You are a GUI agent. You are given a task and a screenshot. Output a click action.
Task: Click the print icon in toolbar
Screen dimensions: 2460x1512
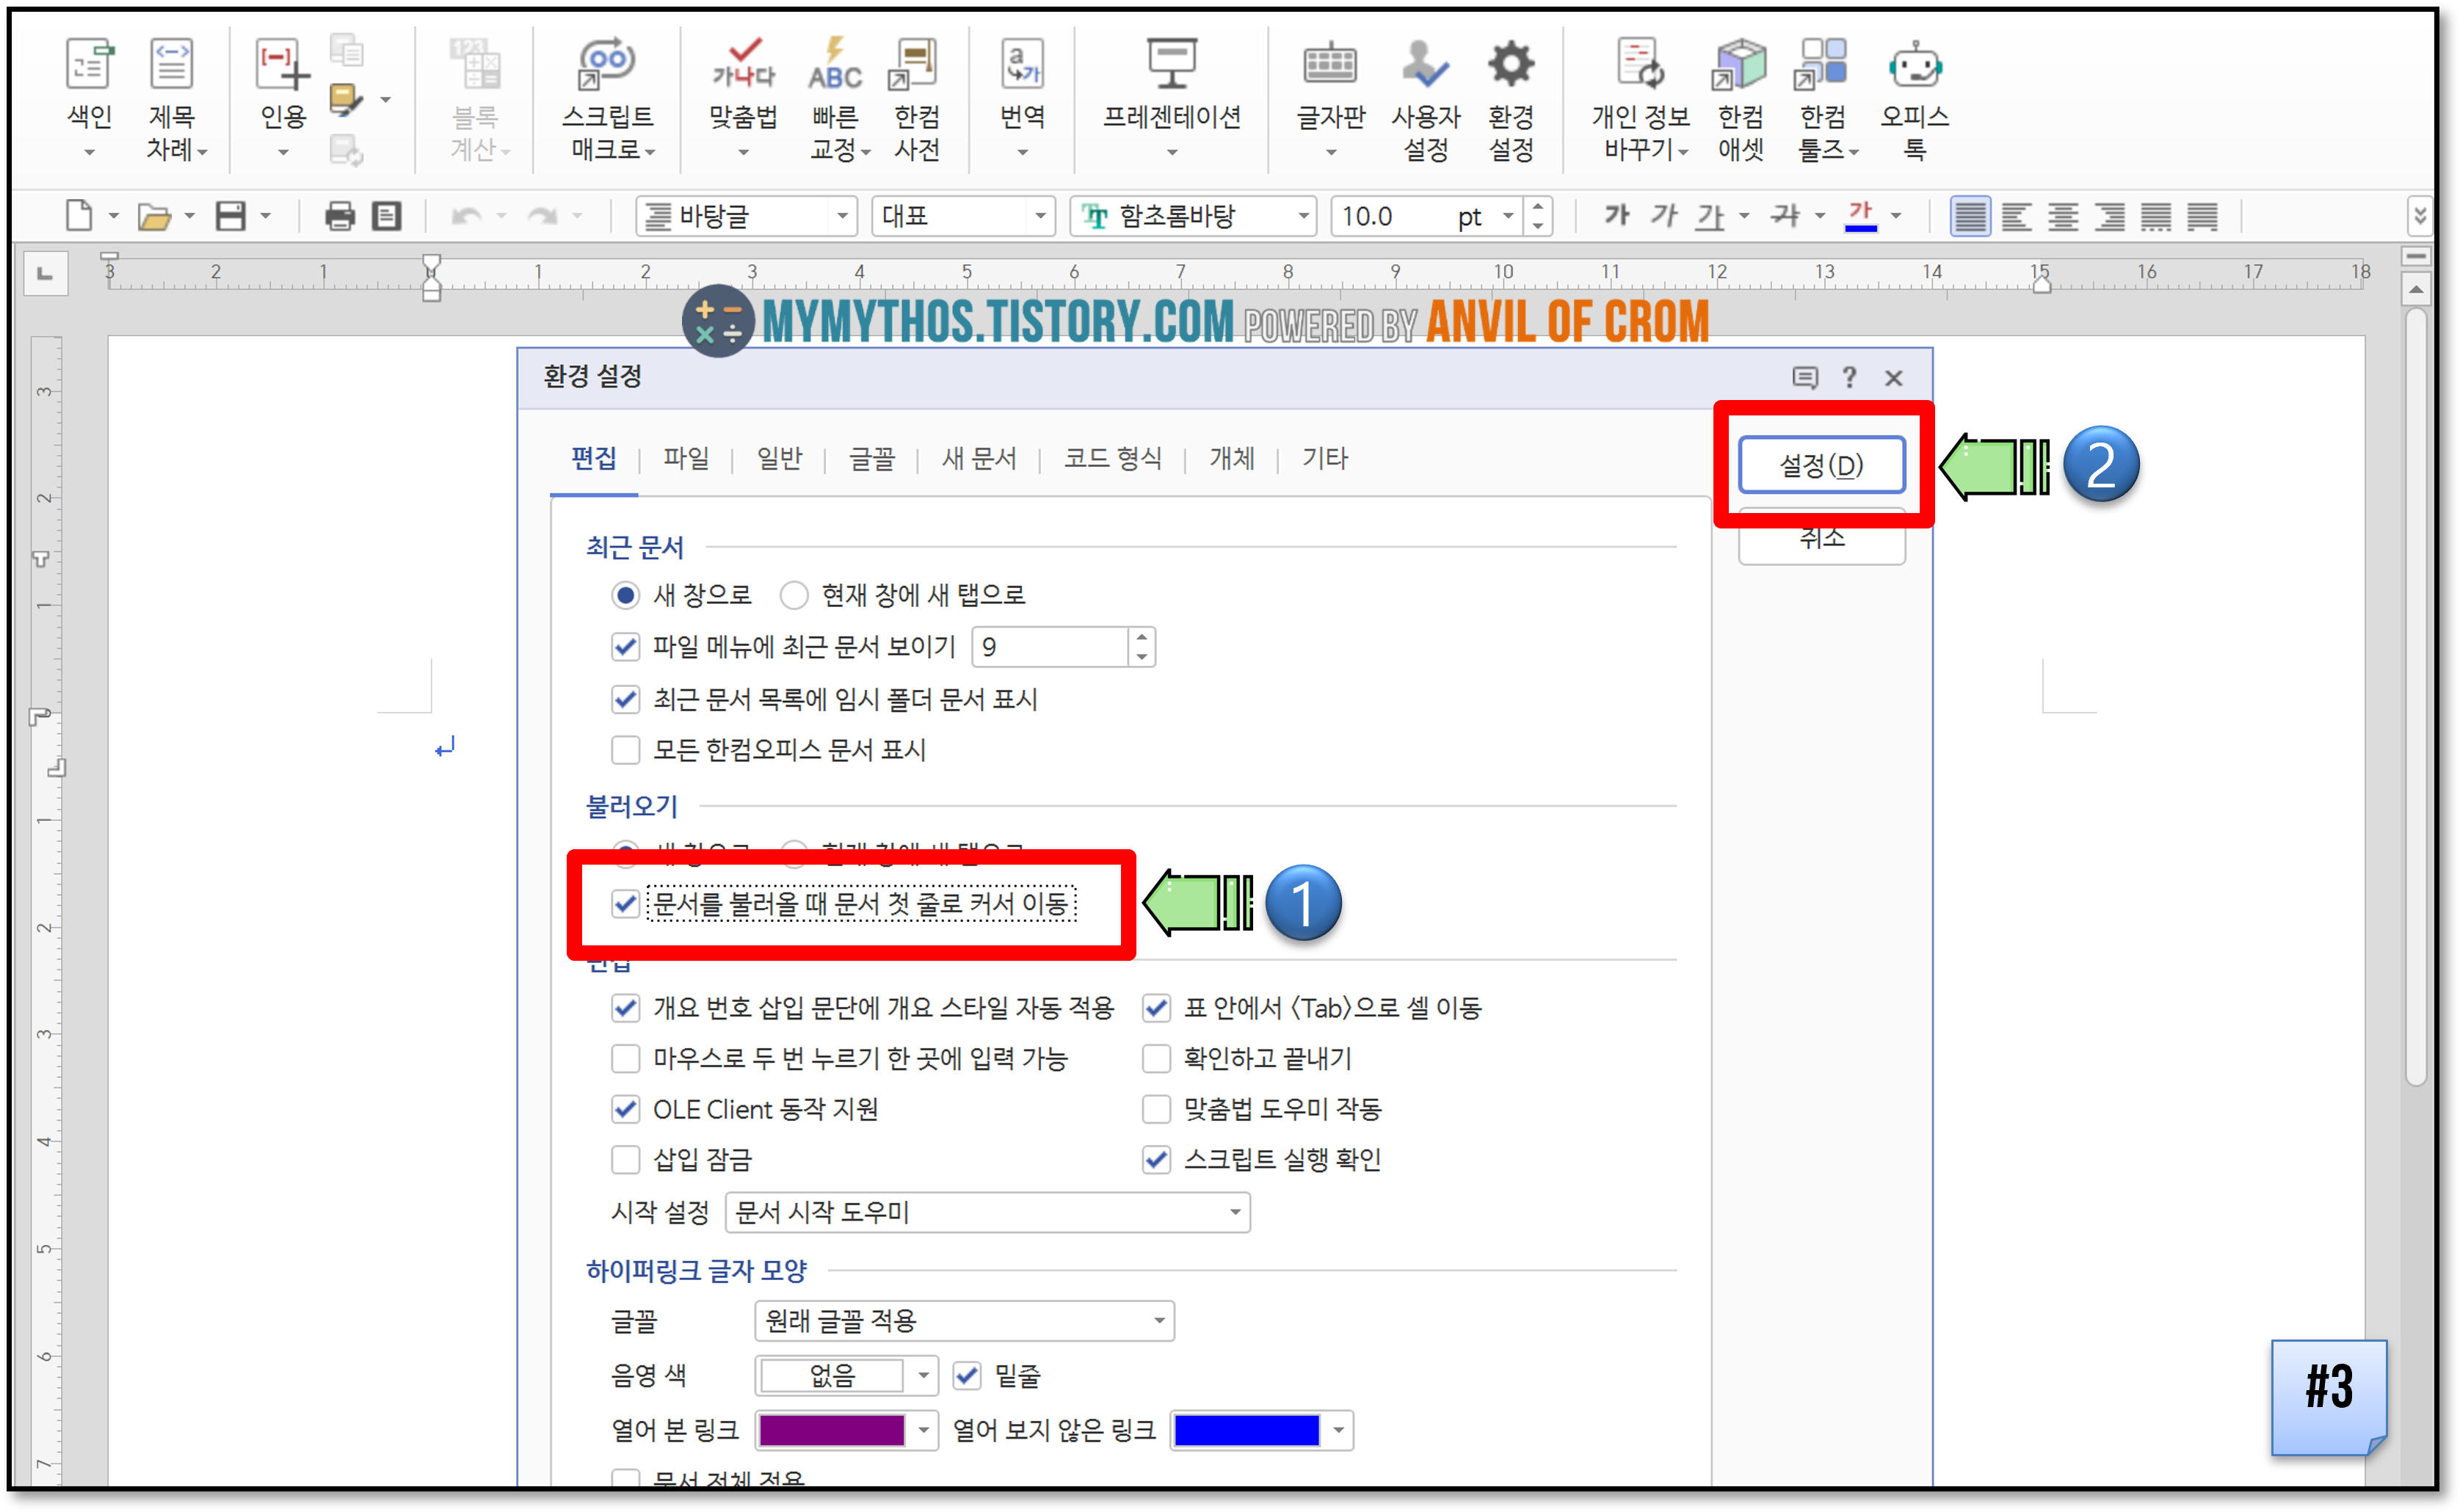coord(340,216)
